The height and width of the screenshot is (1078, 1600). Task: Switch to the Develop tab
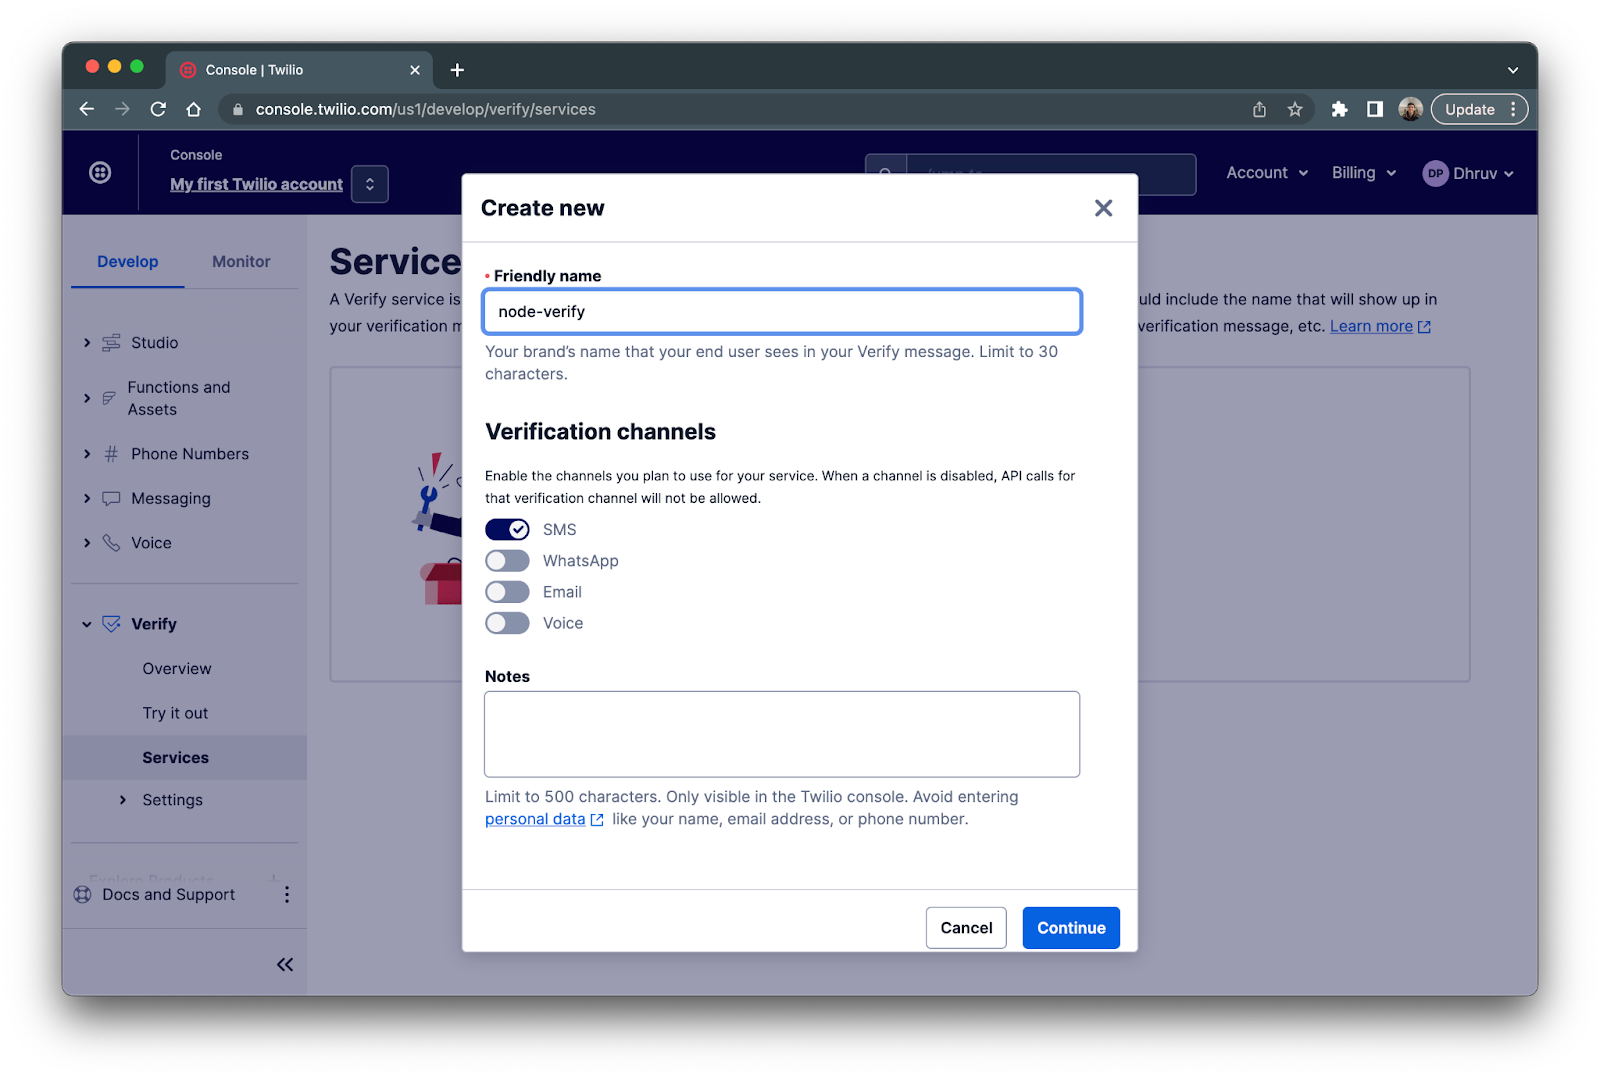click(x=128, y=262)
